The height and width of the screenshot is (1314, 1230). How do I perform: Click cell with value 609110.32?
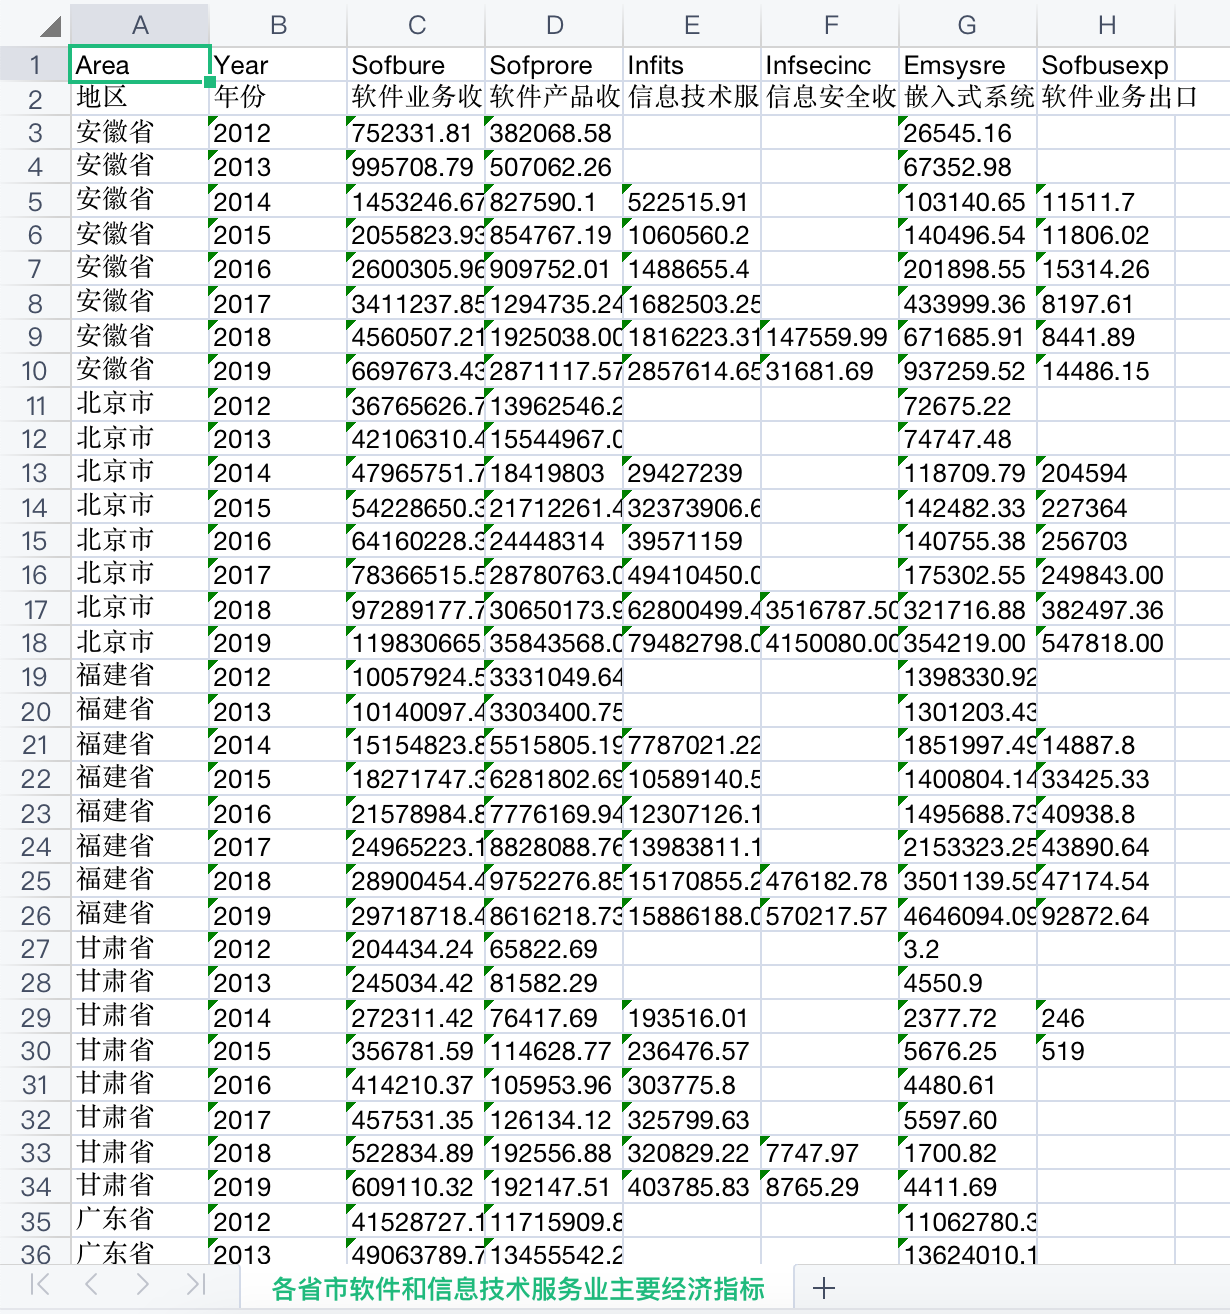[x=416, y=1187]
